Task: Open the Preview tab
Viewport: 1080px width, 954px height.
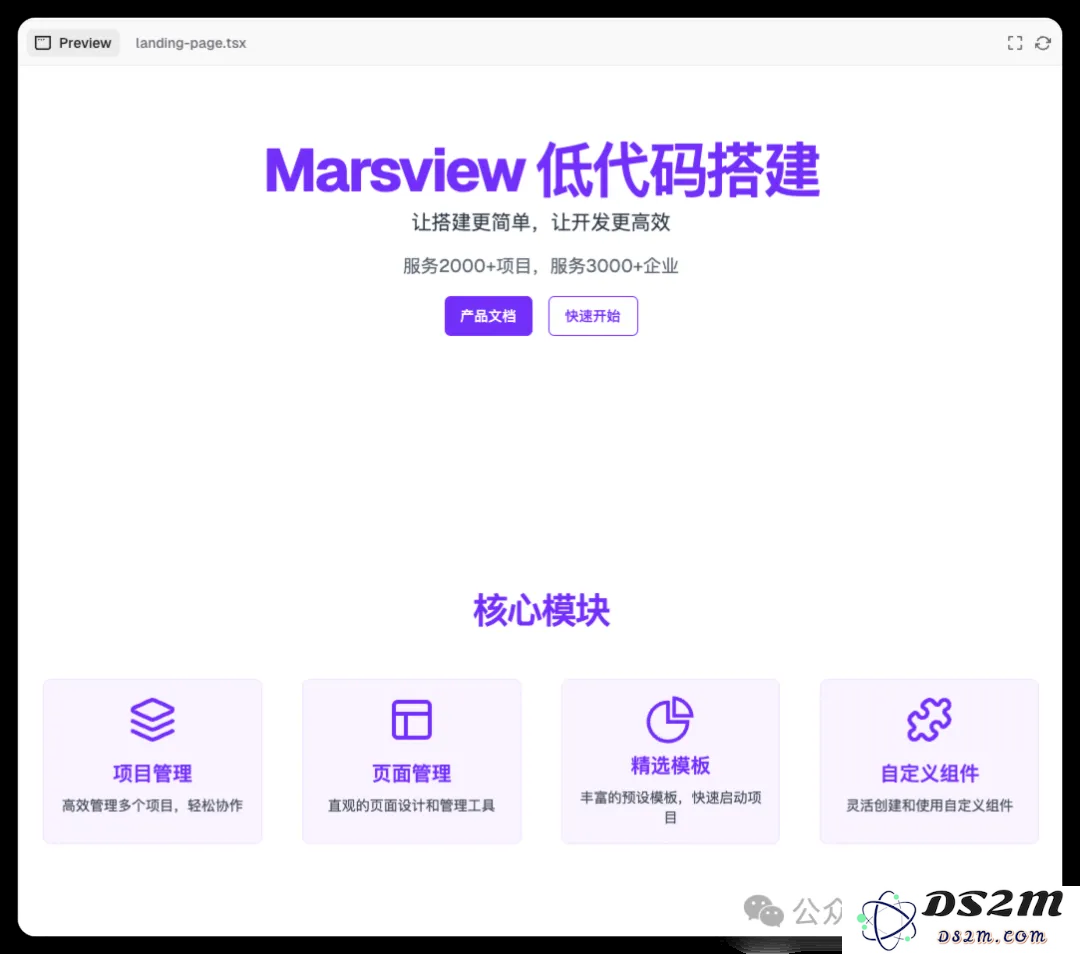Action: coord(73,43)
